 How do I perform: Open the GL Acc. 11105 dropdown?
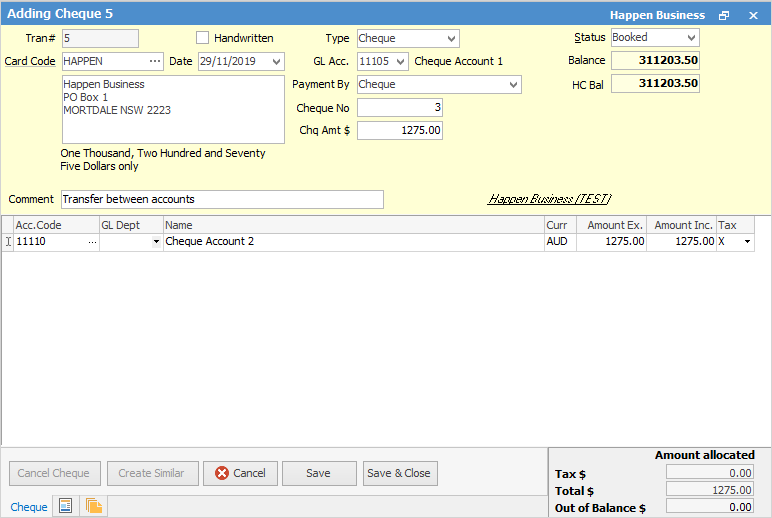[400, 61]
